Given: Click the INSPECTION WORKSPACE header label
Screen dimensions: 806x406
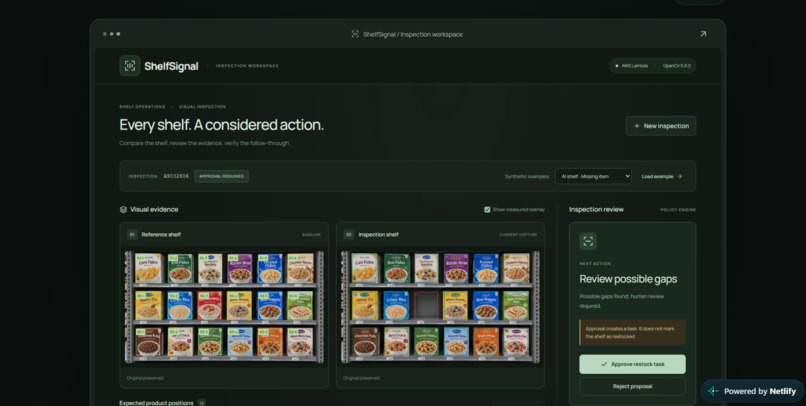Looking at the screenshot, I should pyautogui.click(x=247, y=66).
